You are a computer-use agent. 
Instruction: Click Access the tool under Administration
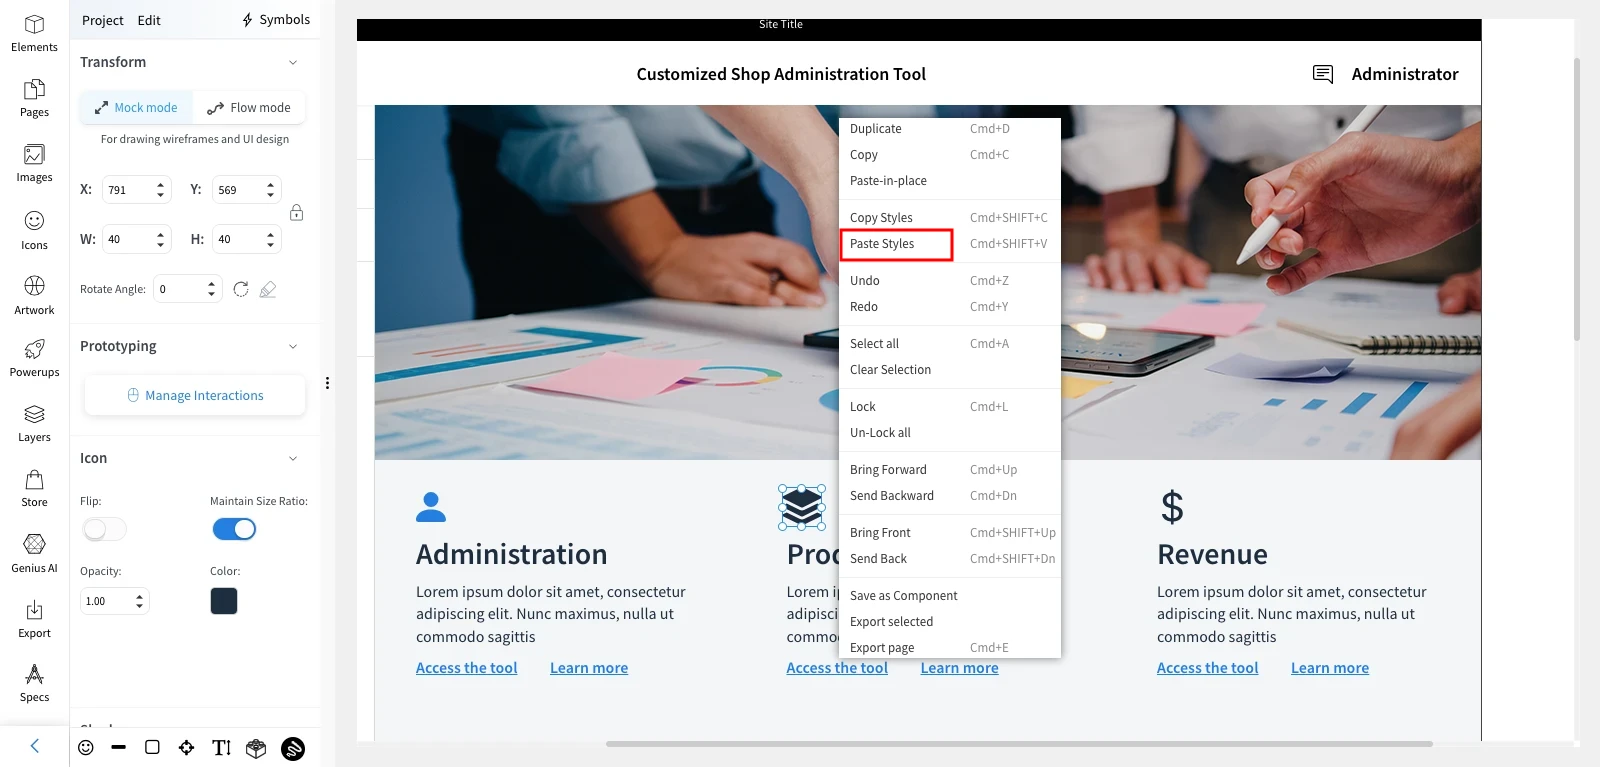pyautogui.click(x=467, y=668)
